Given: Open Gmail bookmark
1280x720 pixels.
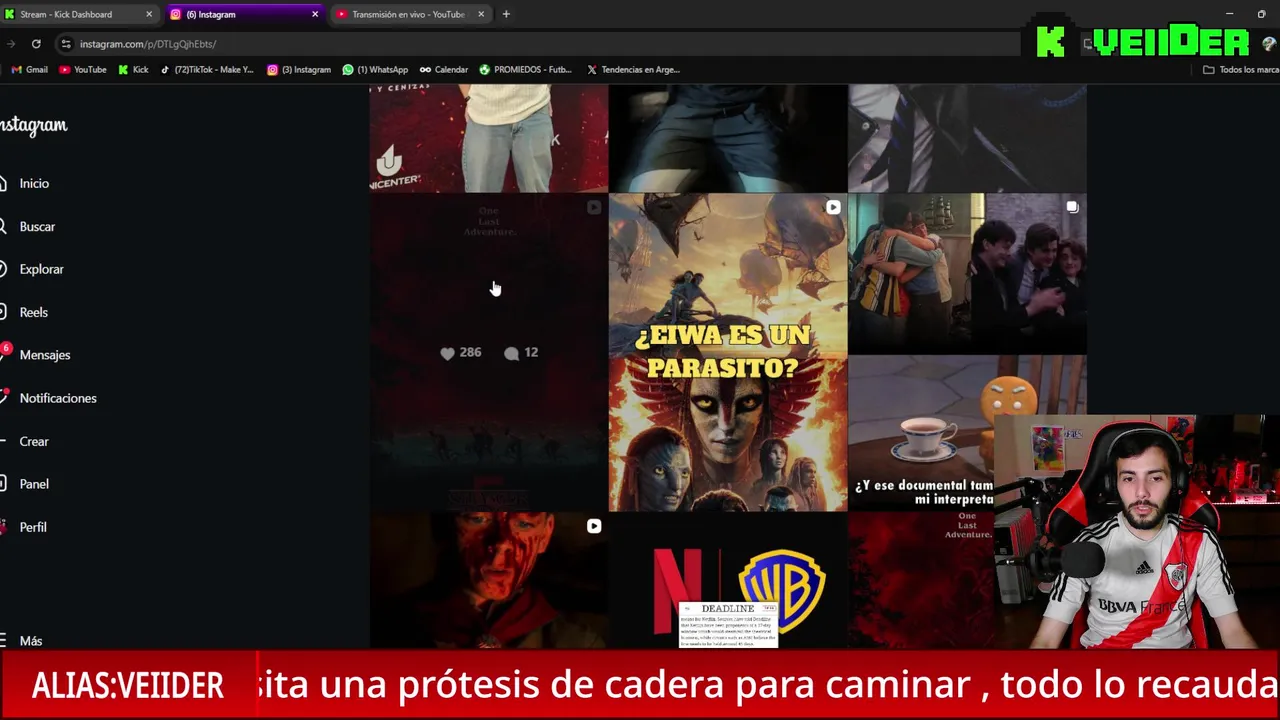Looking at the screenshot, I should pyautogui.click(x=29, y=70).
